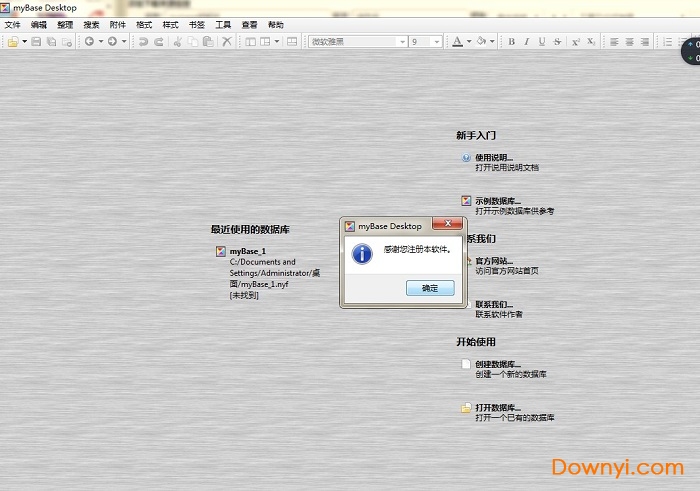
Task: Click the save-all icon next to save
Action: click(52, 42)
